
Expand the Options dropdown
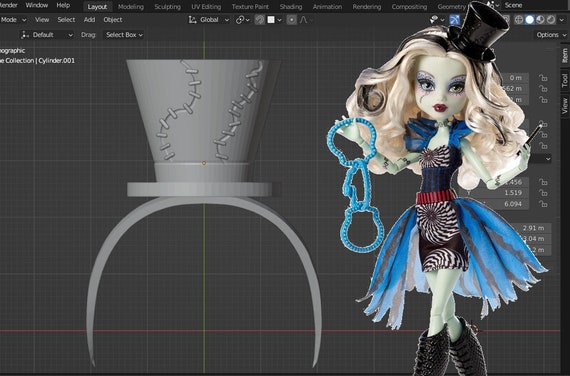point(551,35)
